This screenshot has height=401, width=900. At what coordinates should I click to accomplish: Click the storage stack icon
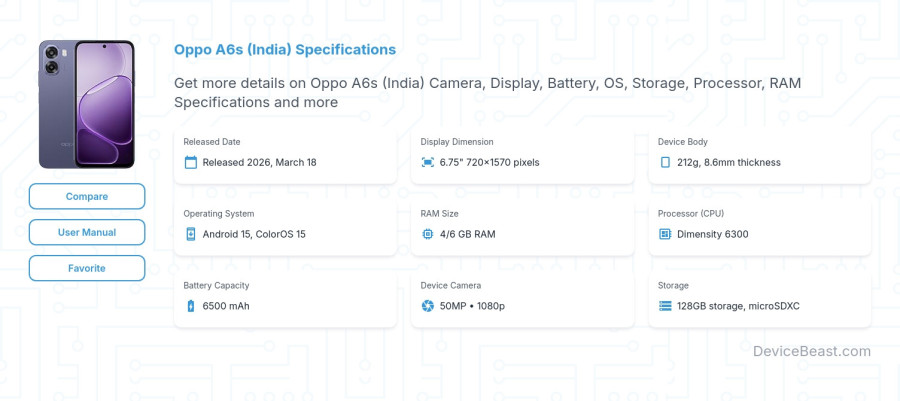coord(665,306)
